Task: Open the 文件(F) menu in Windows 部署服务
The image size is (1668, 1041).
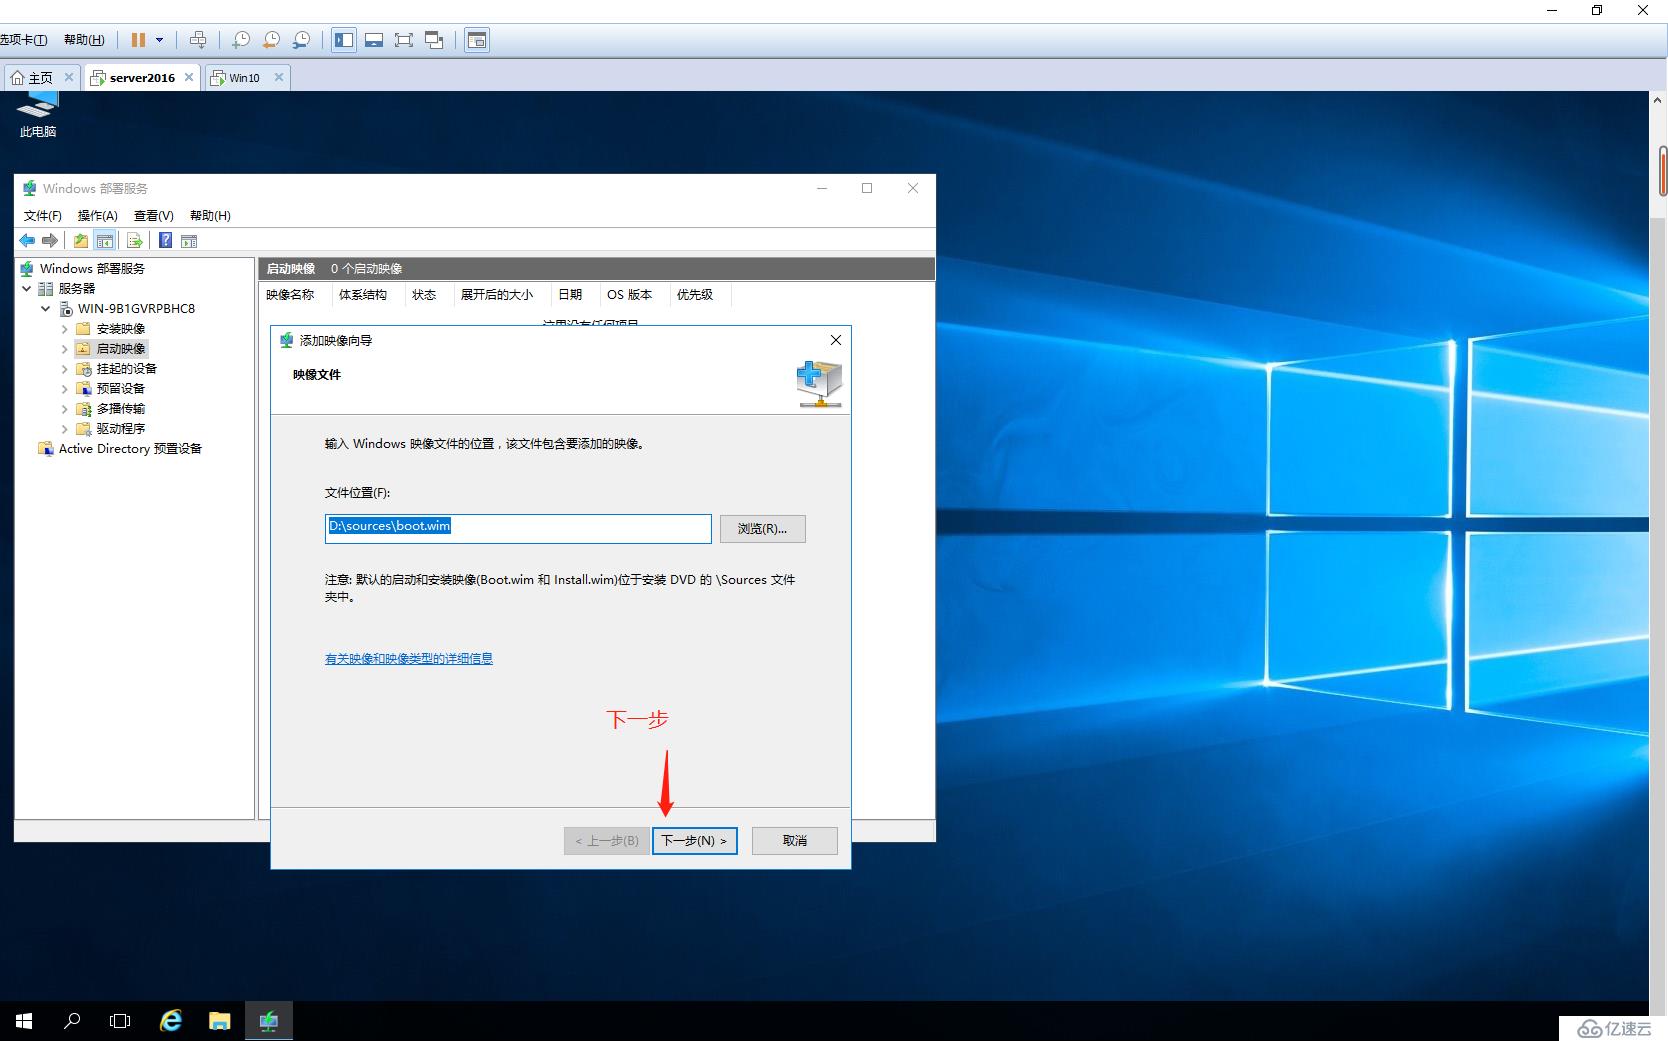Action: tap(43, 215)
